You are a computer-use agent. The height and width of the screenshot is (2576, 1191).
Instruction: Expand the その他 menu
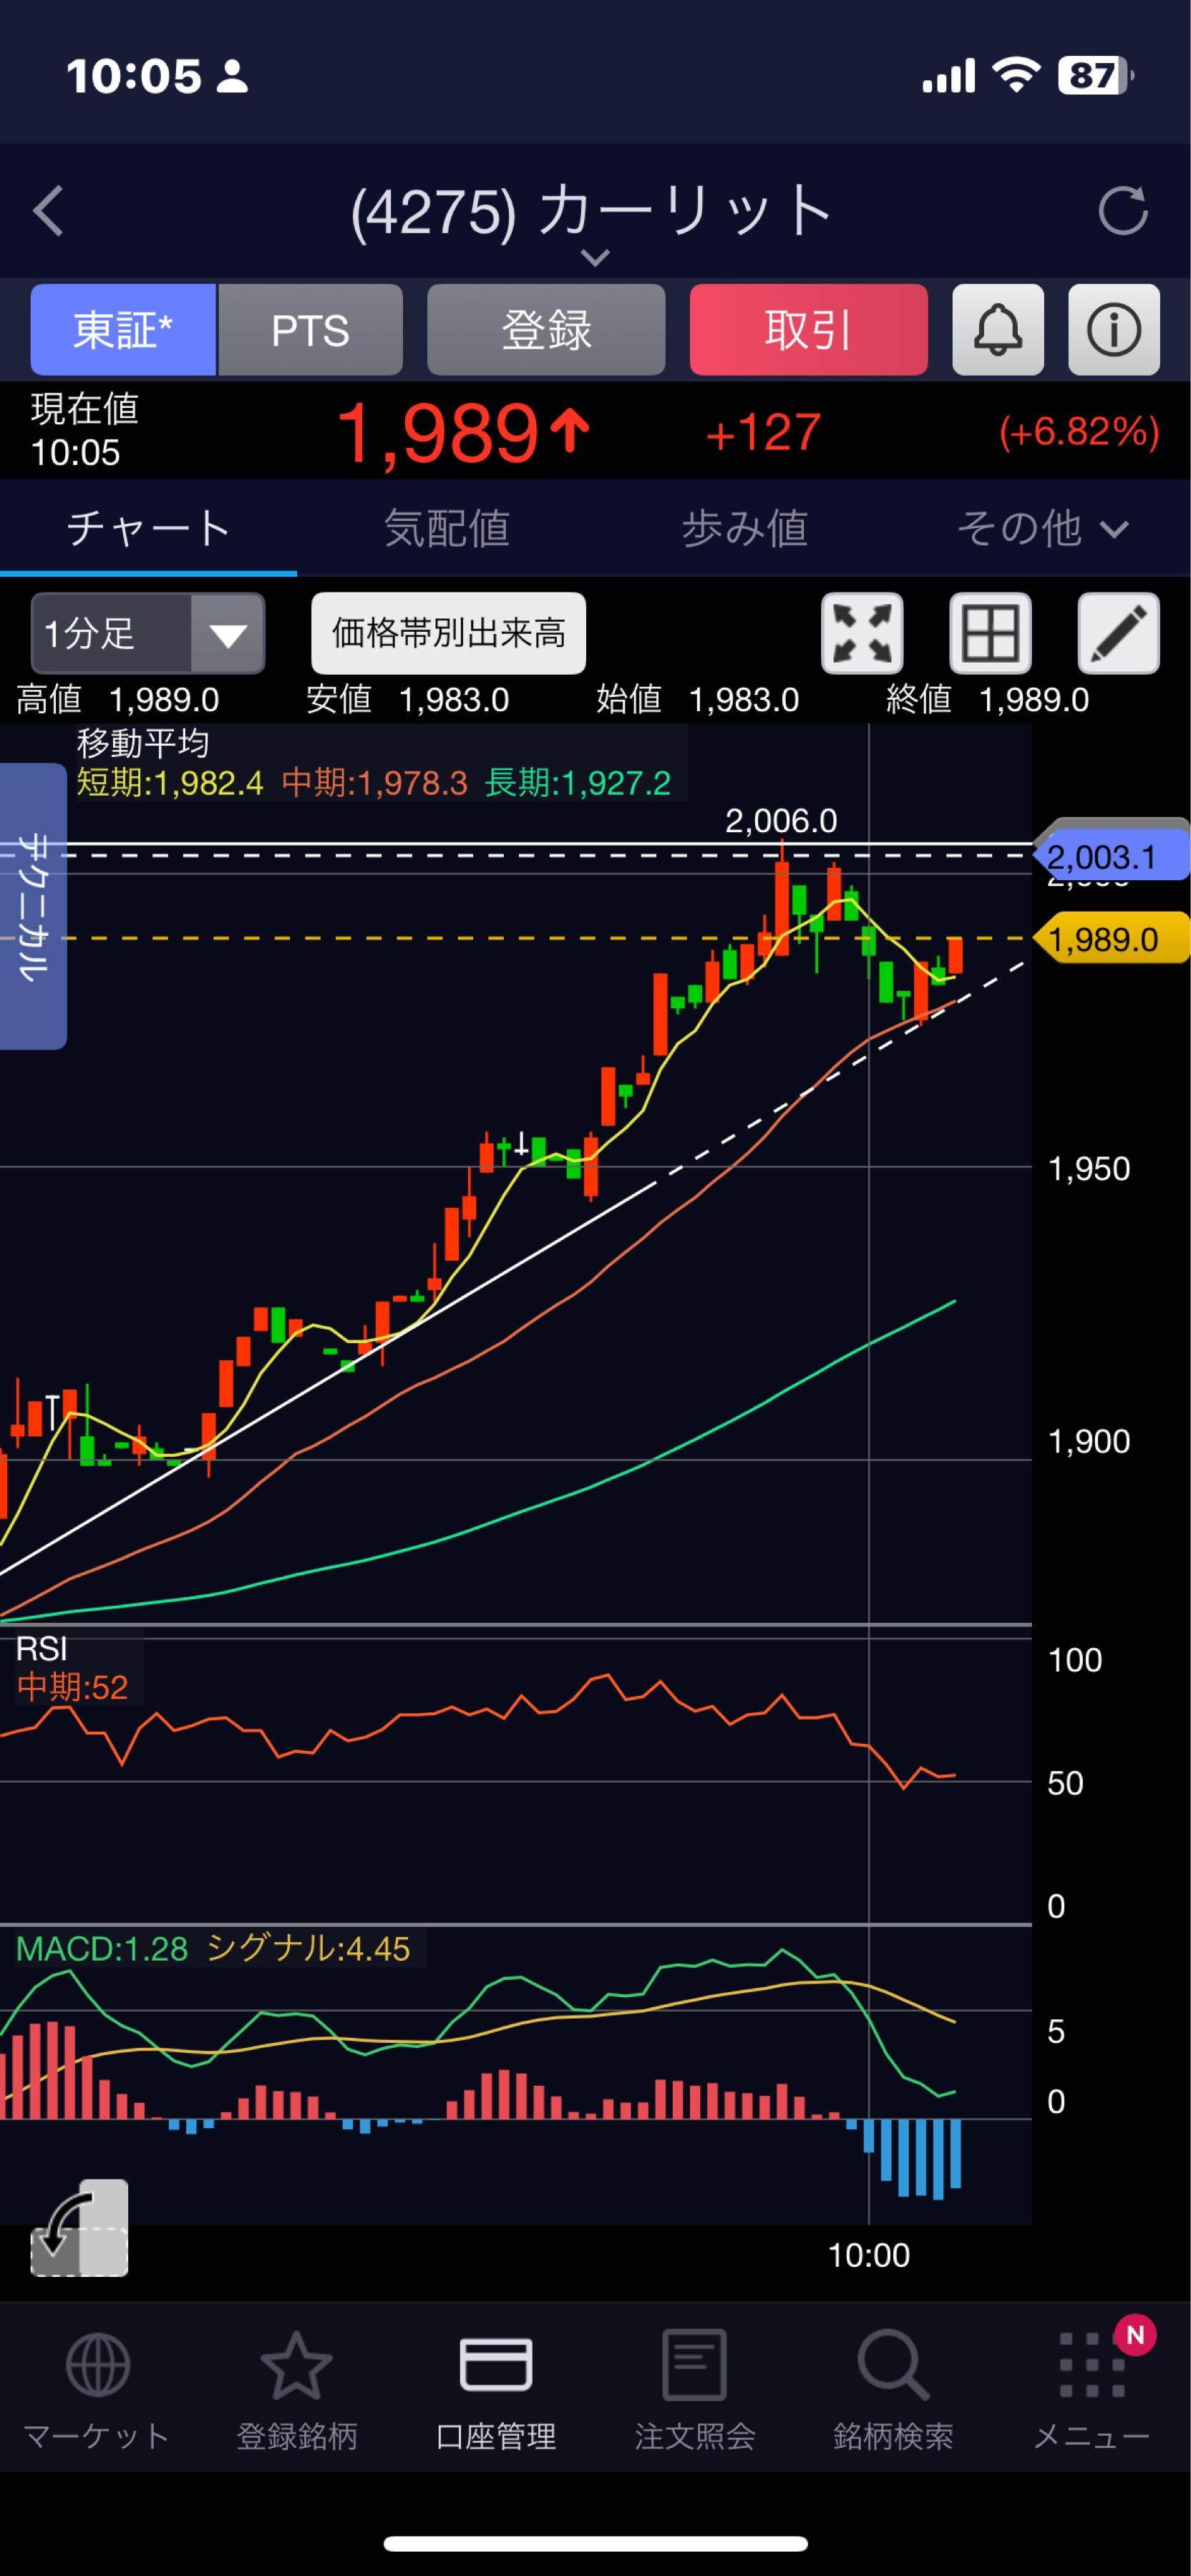click(x=1041, y=528)
